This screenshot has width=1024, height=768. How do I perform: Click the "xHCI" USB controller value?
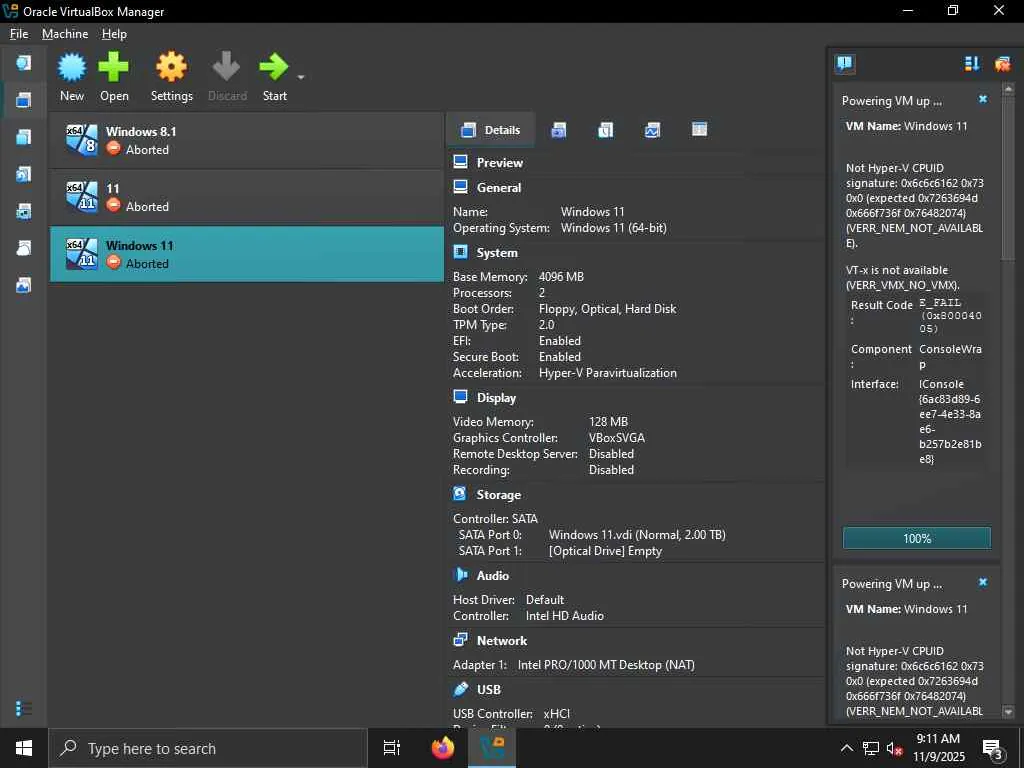pos(556,714)
